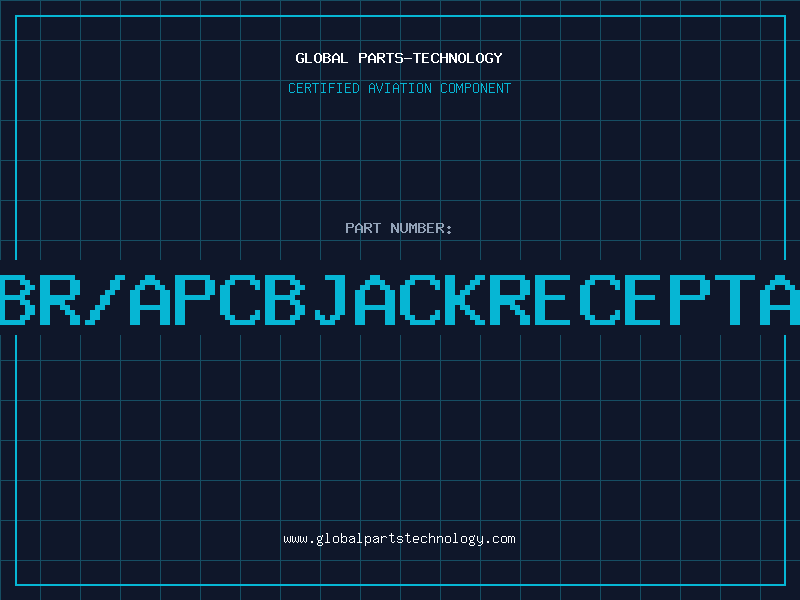Click the GLOBAL PARTS-TECHNOLOGY heading
The width and height of the screenshot is (800, 600).
click(399, 58)
